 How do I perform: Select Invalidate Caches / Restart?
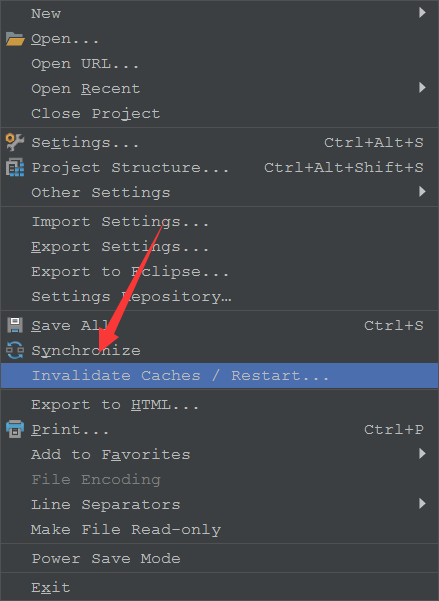coord(219,376)
